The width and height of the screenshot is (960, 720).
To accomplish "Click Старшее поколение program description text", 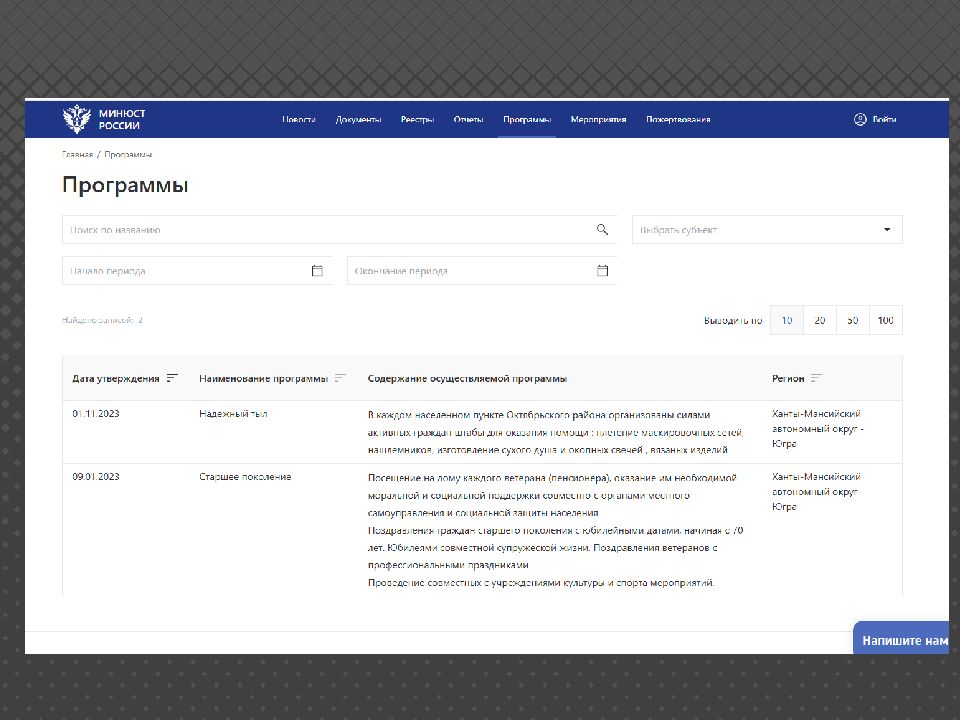I will click(x=555, y=530).
